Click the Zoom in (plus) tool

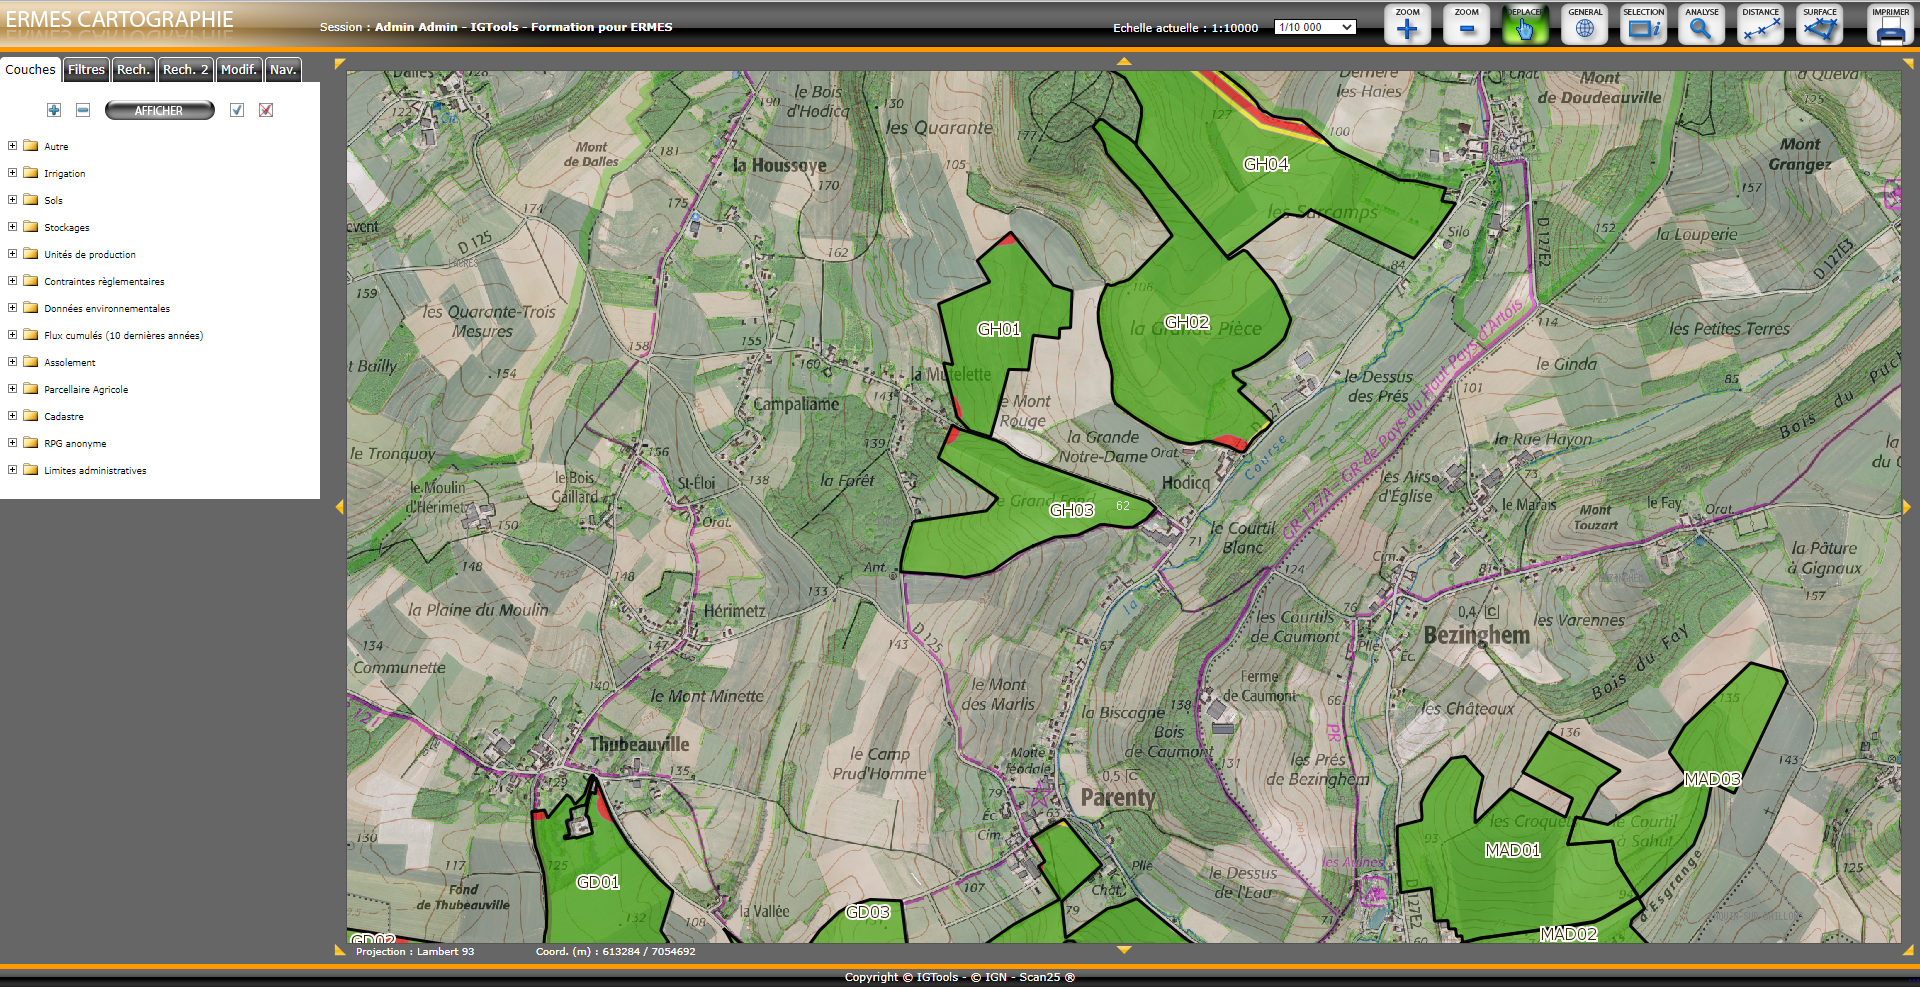(1407, 25)
